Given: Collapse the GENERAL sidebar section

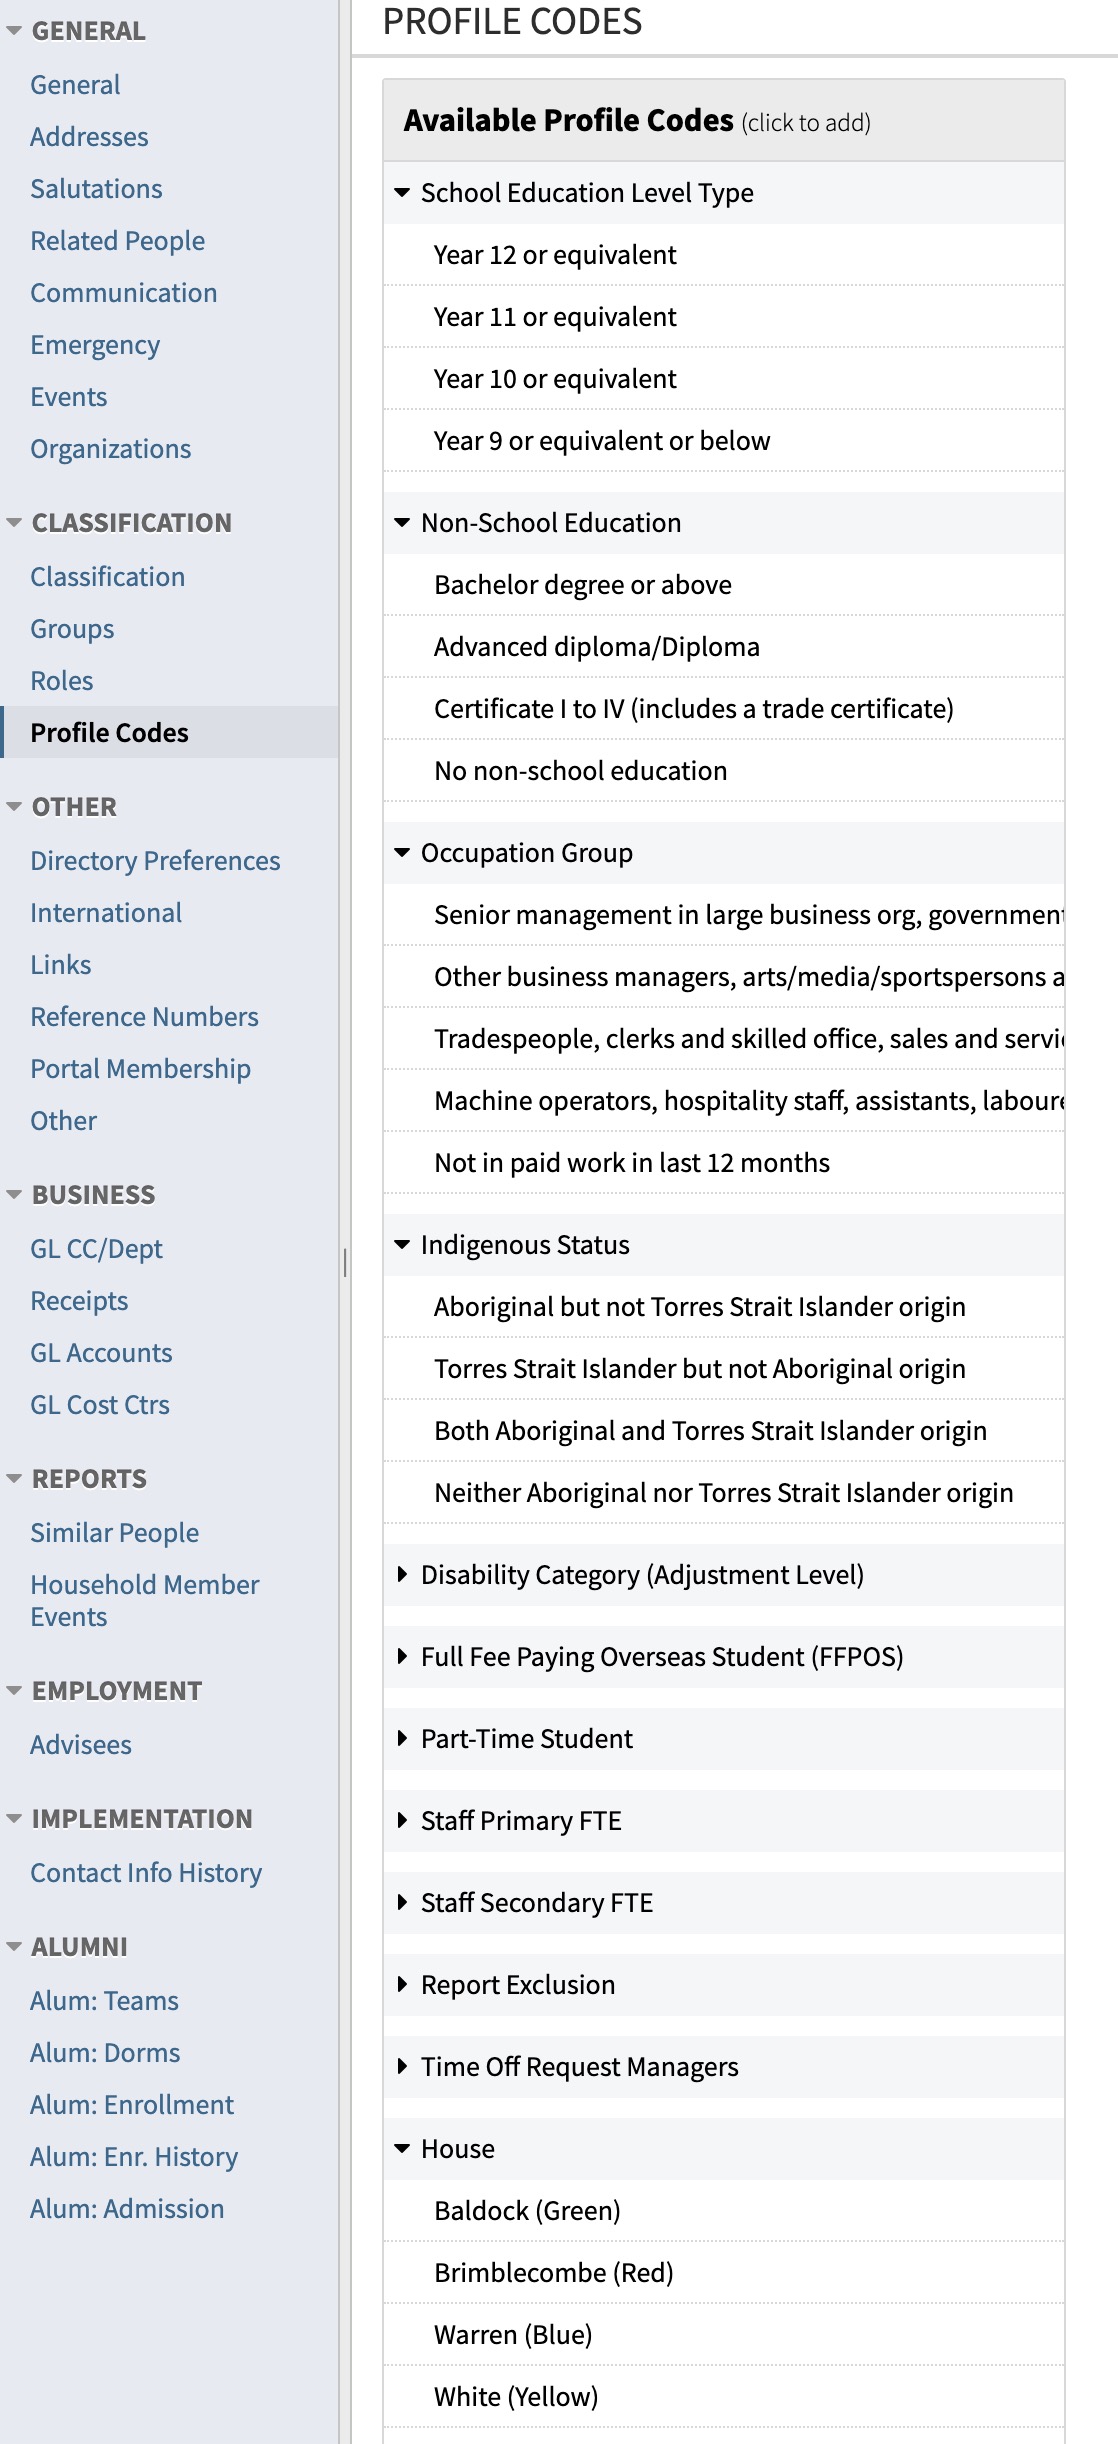Looking at the screenshot, I should (14, 31).
